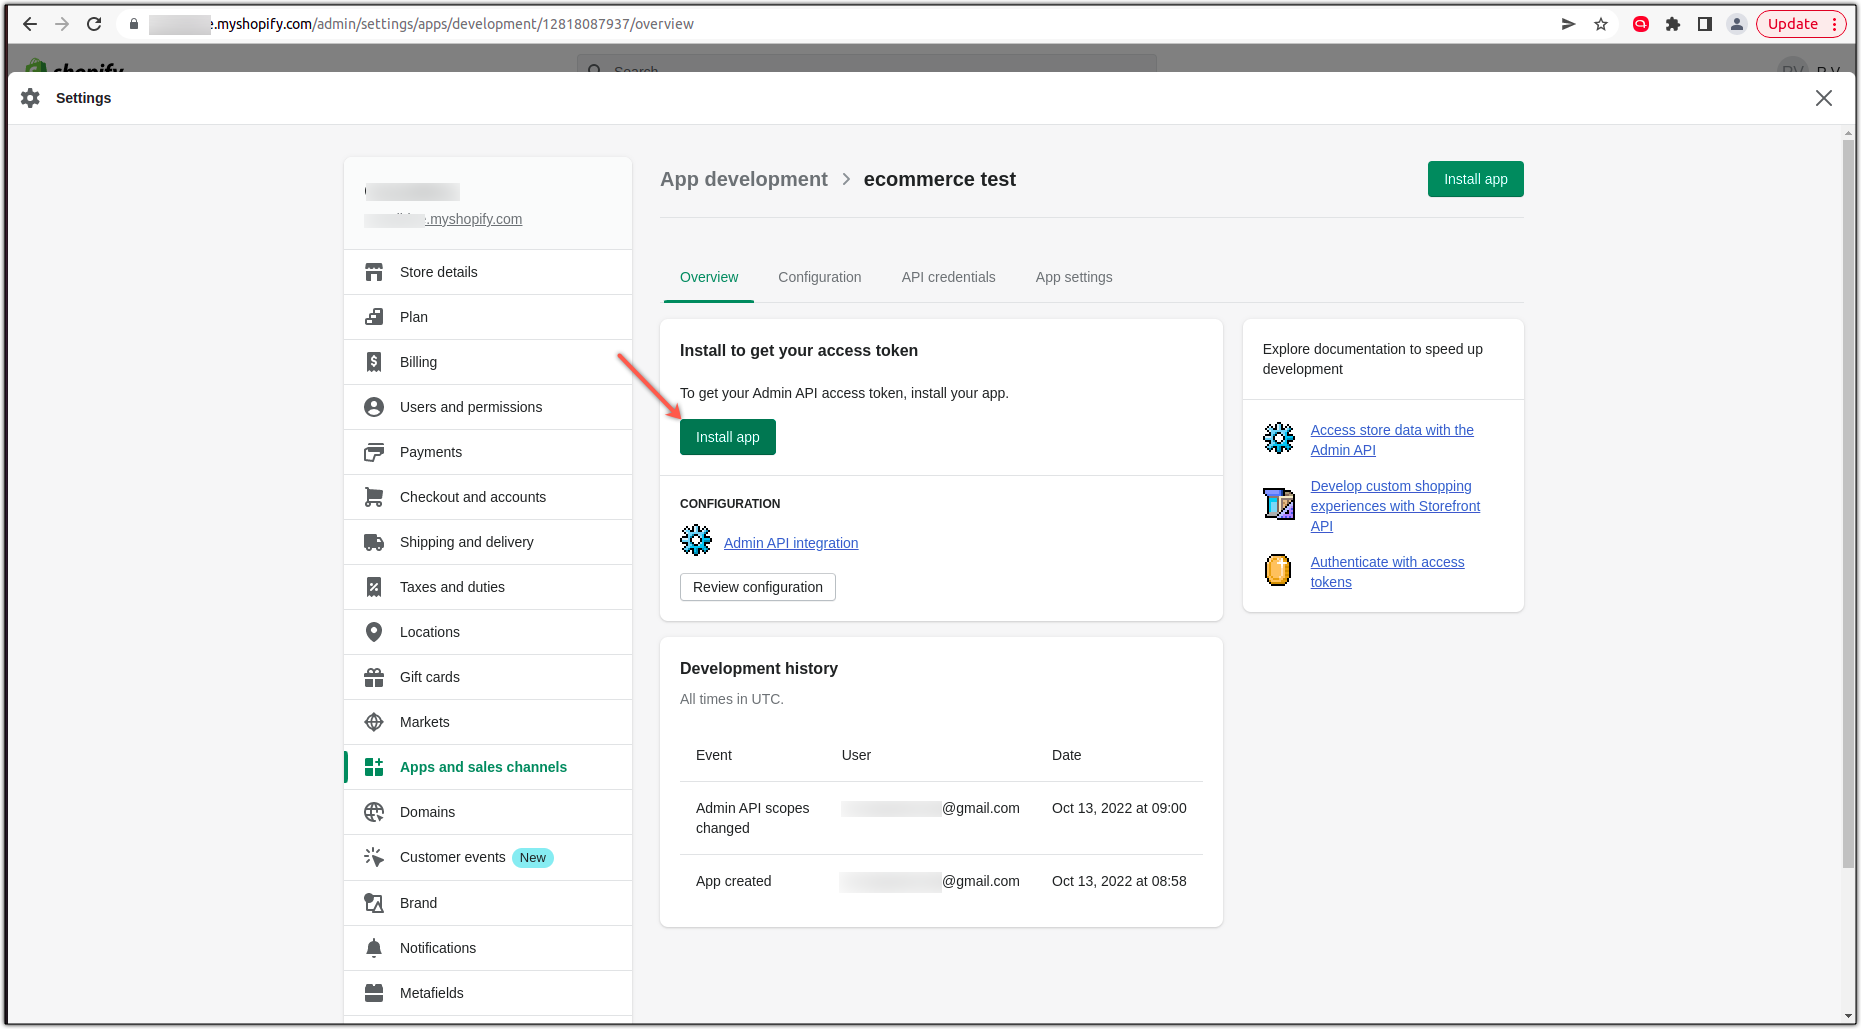
Task: Switch to the Overview tab
Action: (709, 277)
